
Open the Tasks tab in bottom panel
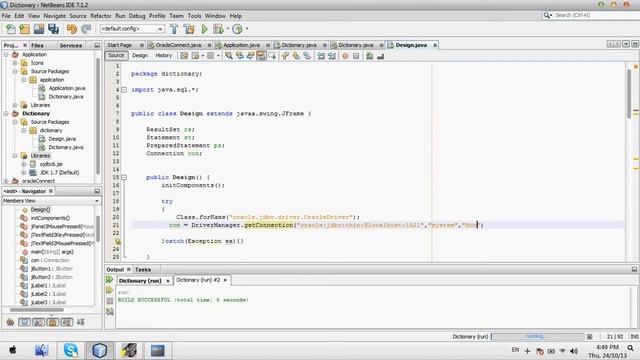(x=143, y=270)
